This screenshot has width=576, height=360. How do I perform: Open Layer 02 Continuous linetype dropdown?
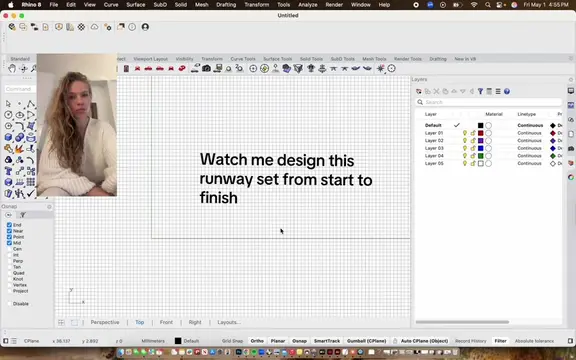pos(529,141)
